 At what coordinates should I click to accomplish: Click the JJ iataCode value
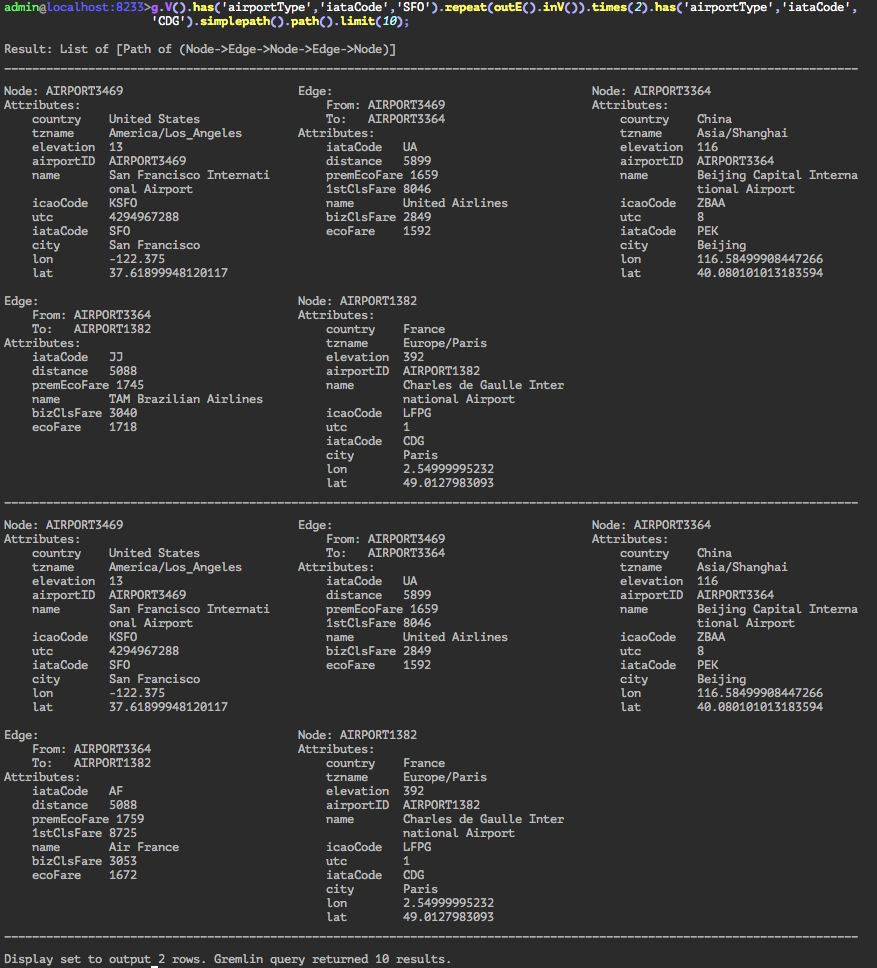point(116,357)
